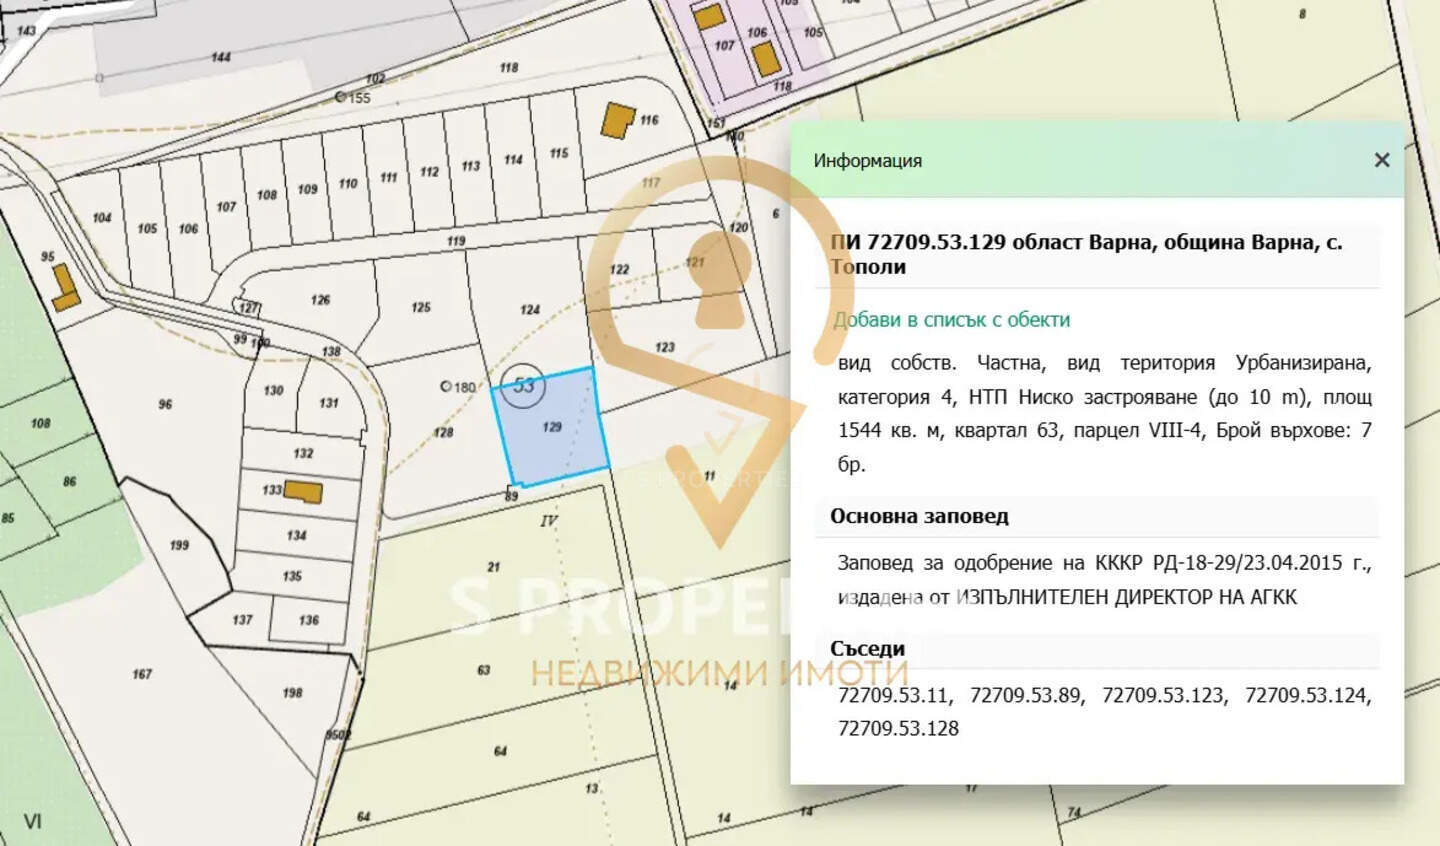Viewport: 1440px width, 846px height.
Task: Select parcel 124 on the map
Action: pyautogui.click(x=530, y=309)
